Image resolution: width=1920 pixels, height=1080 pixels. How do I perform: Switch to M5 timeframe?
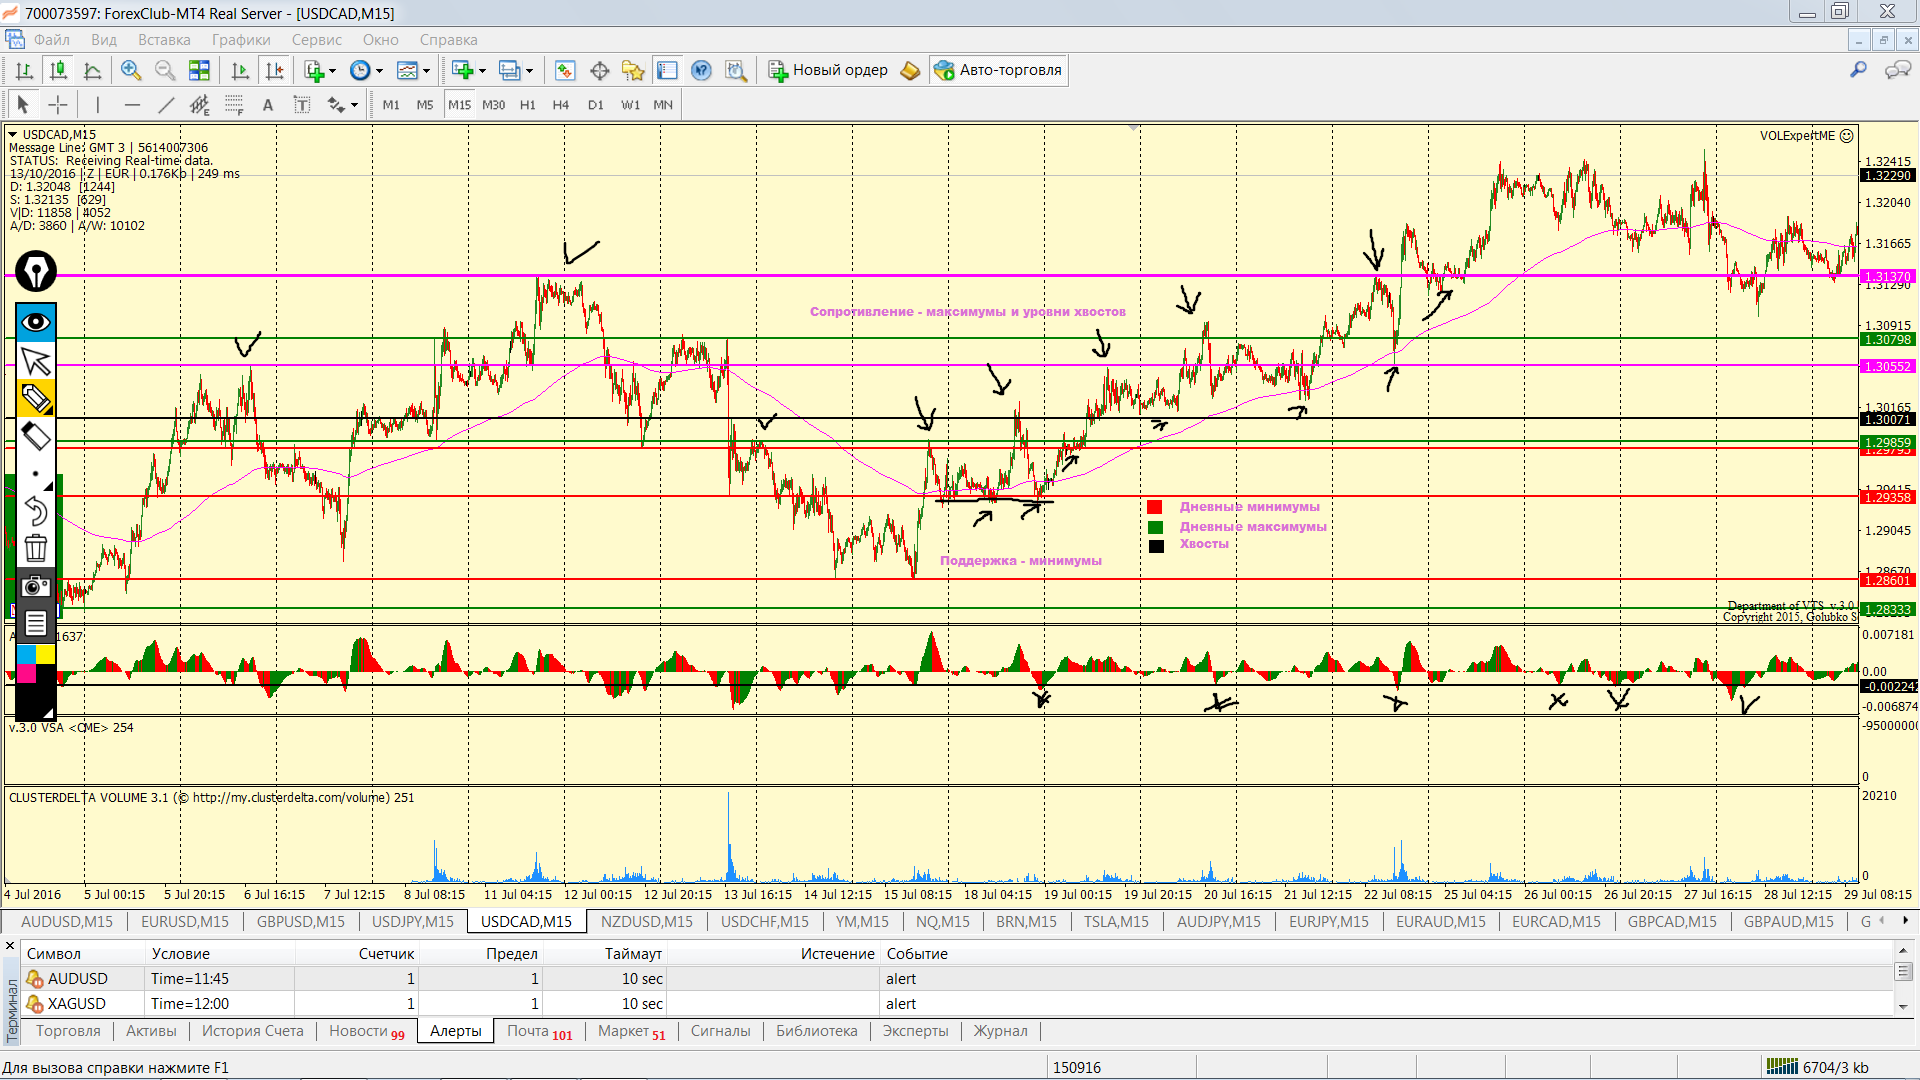point(425,104)
